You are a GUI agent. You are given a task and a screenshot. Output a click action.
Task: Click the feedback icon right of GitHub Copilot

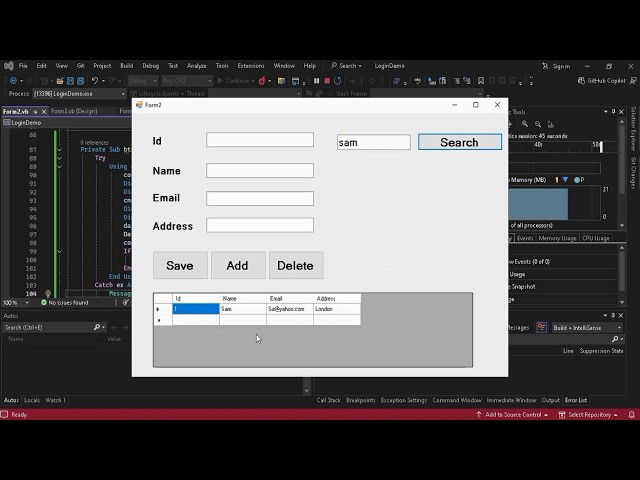633,81
